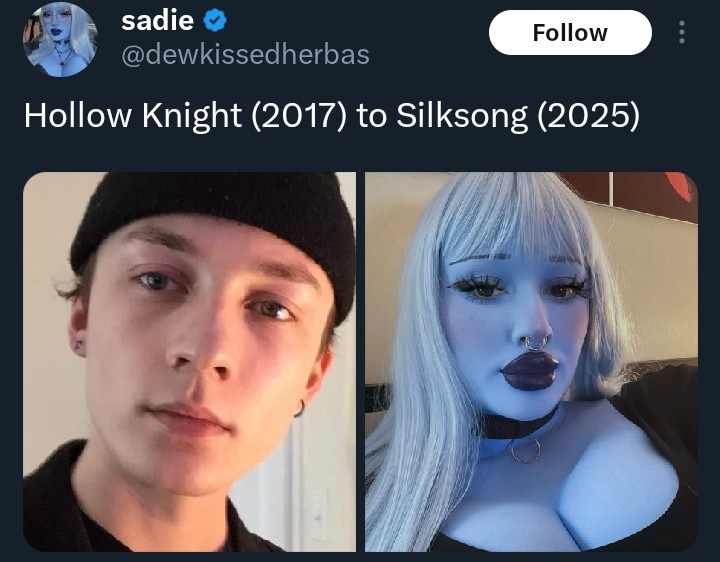Image resolution: width=720 pixels, height=562 pixels.
Task: Click the word Silksong in the tweet
Action: click(x=462, y=116)
